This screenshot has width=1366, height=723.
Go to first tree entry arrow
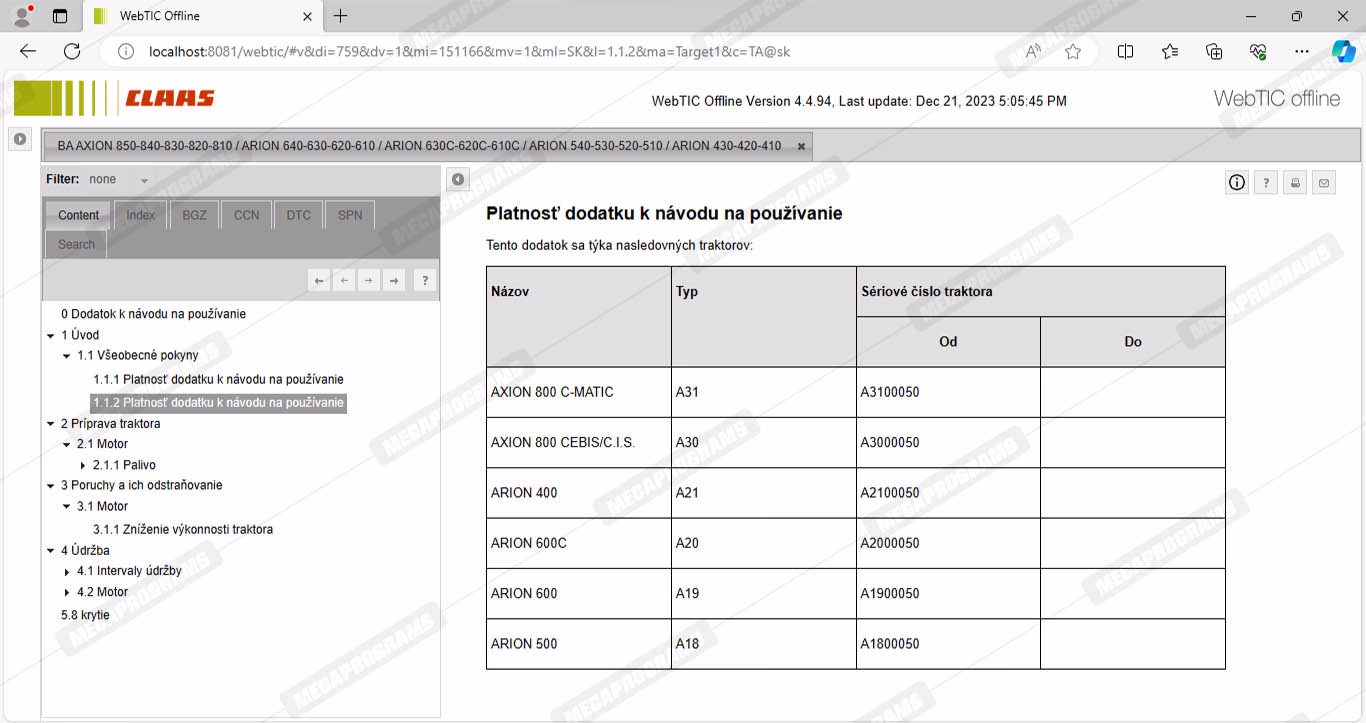pyautogui.click(x=319, y=281)
